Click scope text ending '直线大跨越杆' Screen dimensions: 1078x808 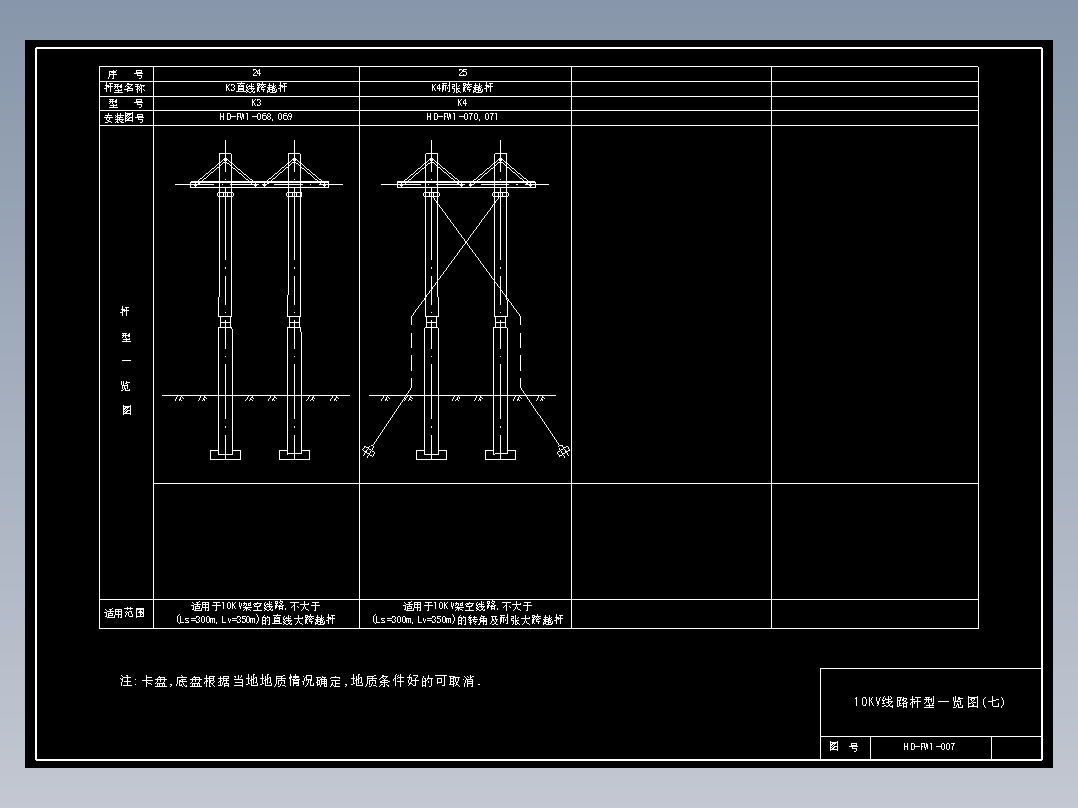coord(256,613)
